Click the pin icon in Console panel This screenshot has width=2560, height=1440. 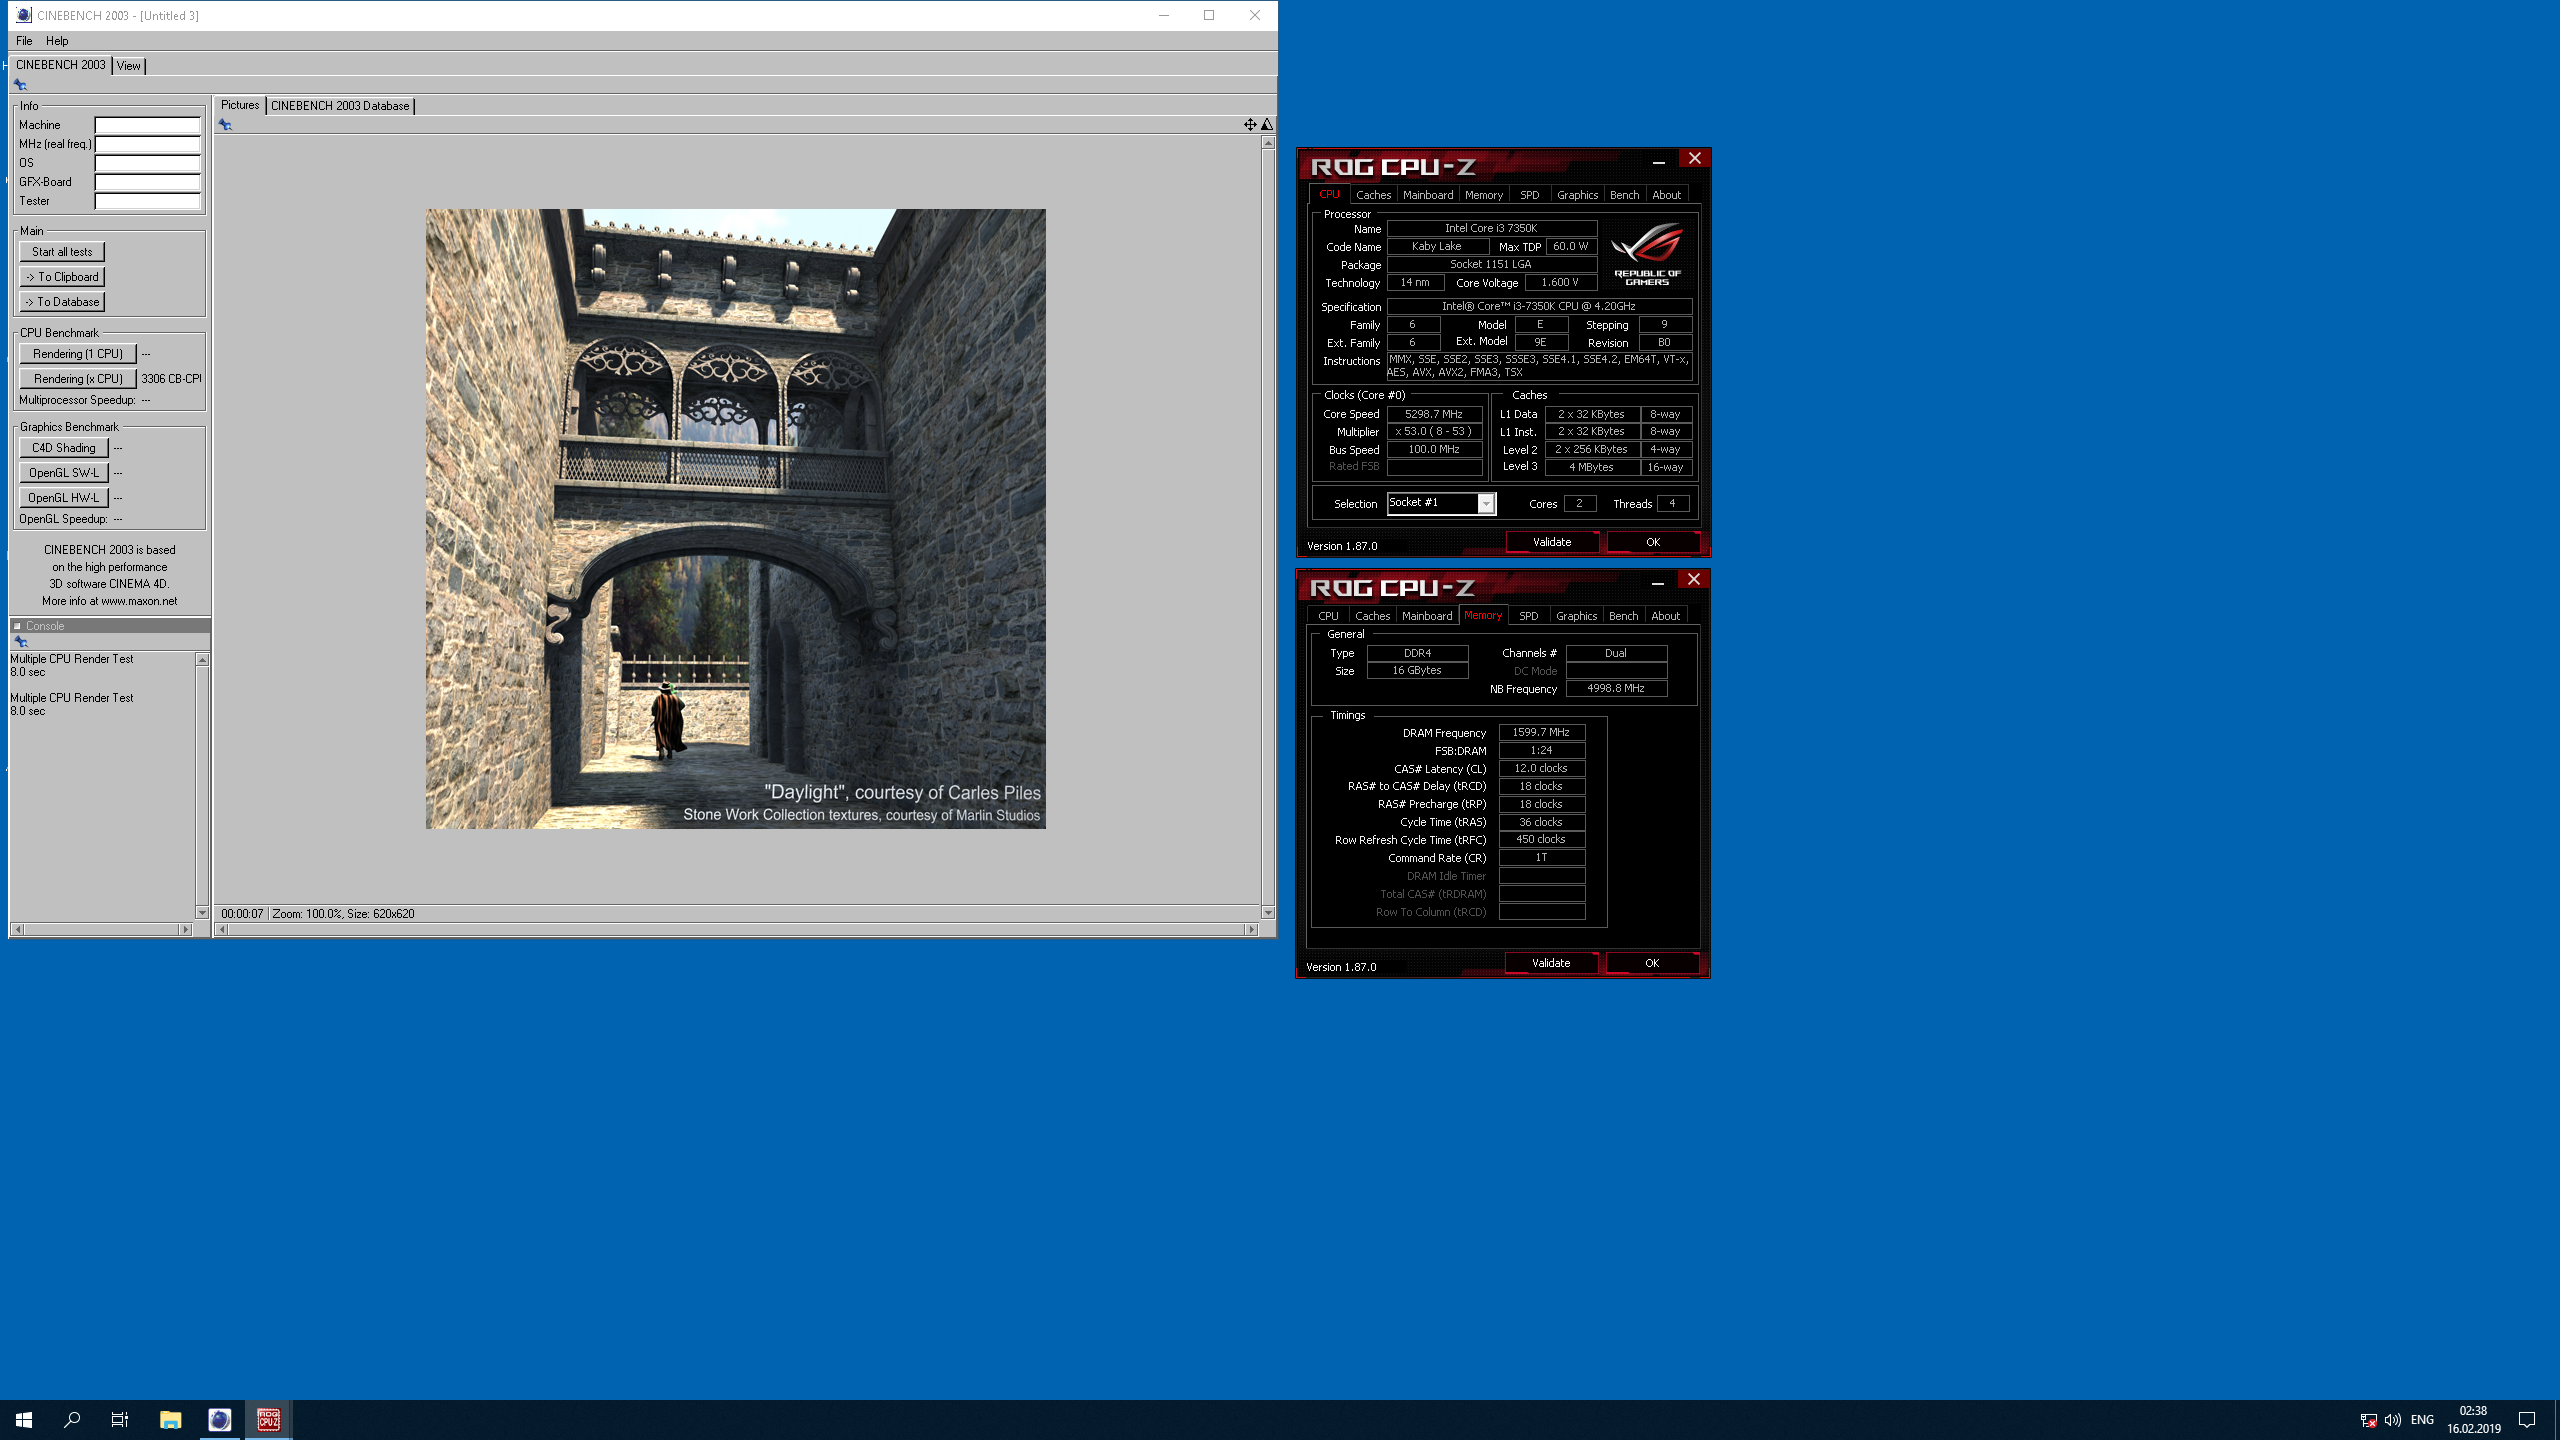pyautogui.click(x=21, y=642)
